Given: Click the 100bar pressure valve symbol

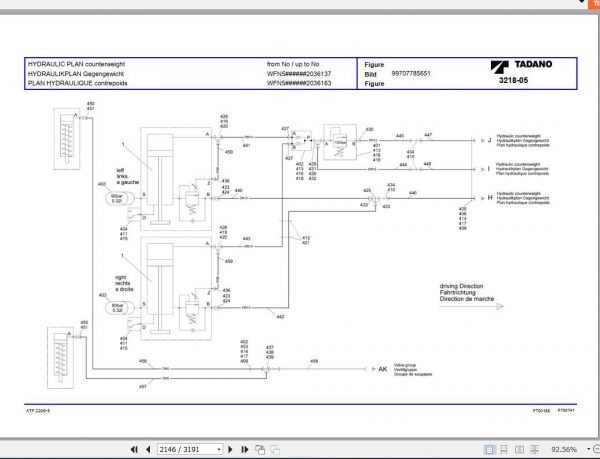Looking at the screenshot, I should click(x=340, y=142).
